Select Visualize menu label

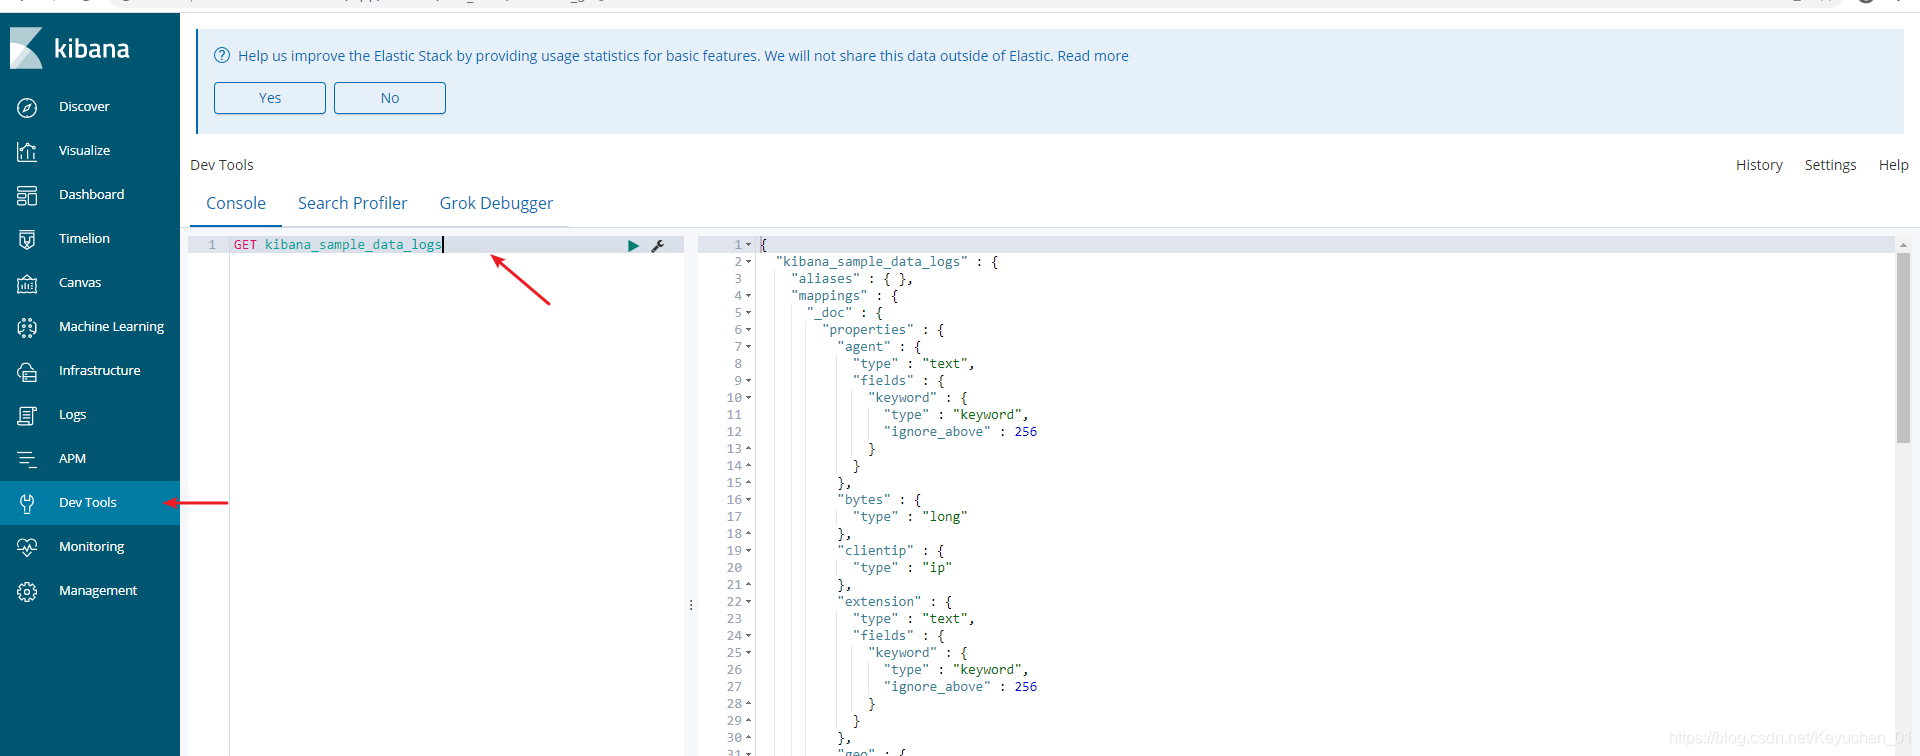84,151
